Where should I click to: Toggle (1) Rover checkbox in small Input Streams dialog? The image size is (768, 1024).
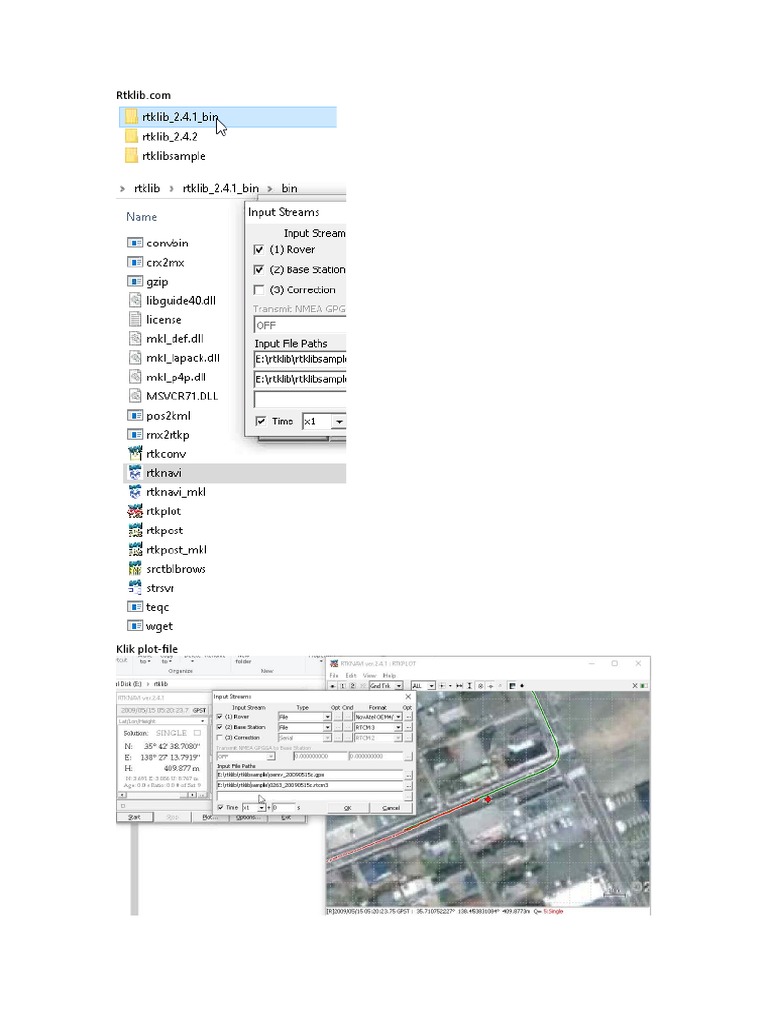click(x=219, y=716)
